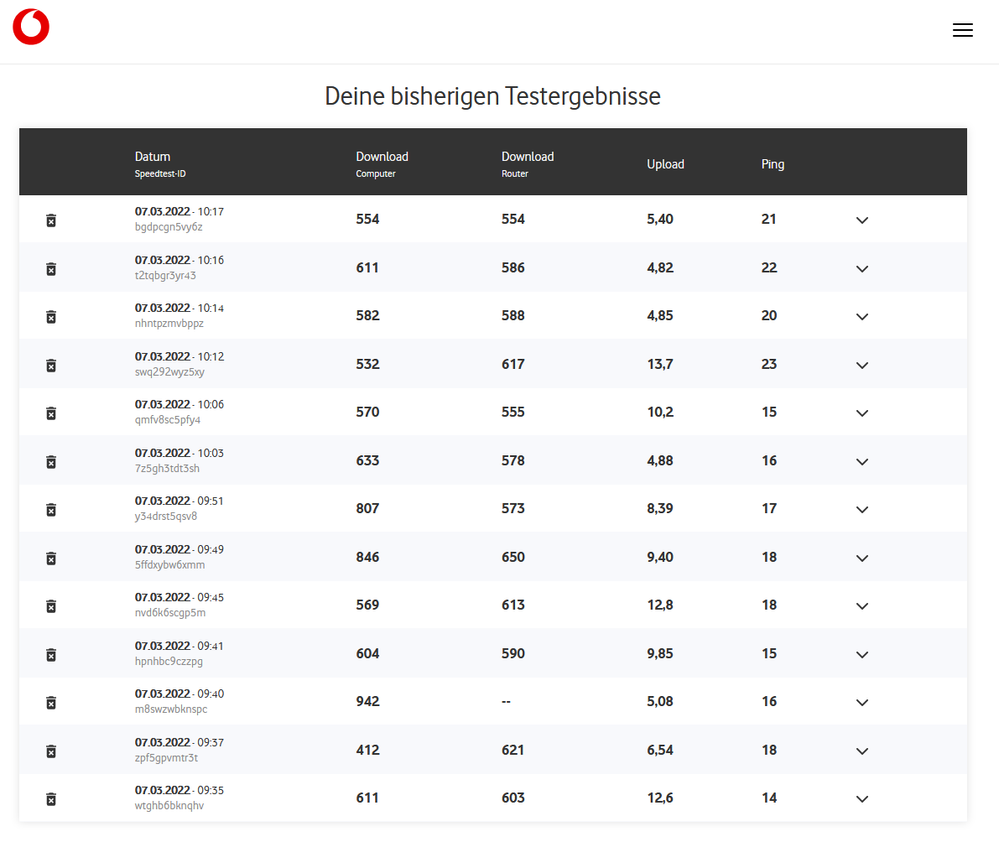
Task: Click router download value 617
Action: (513, 364)
